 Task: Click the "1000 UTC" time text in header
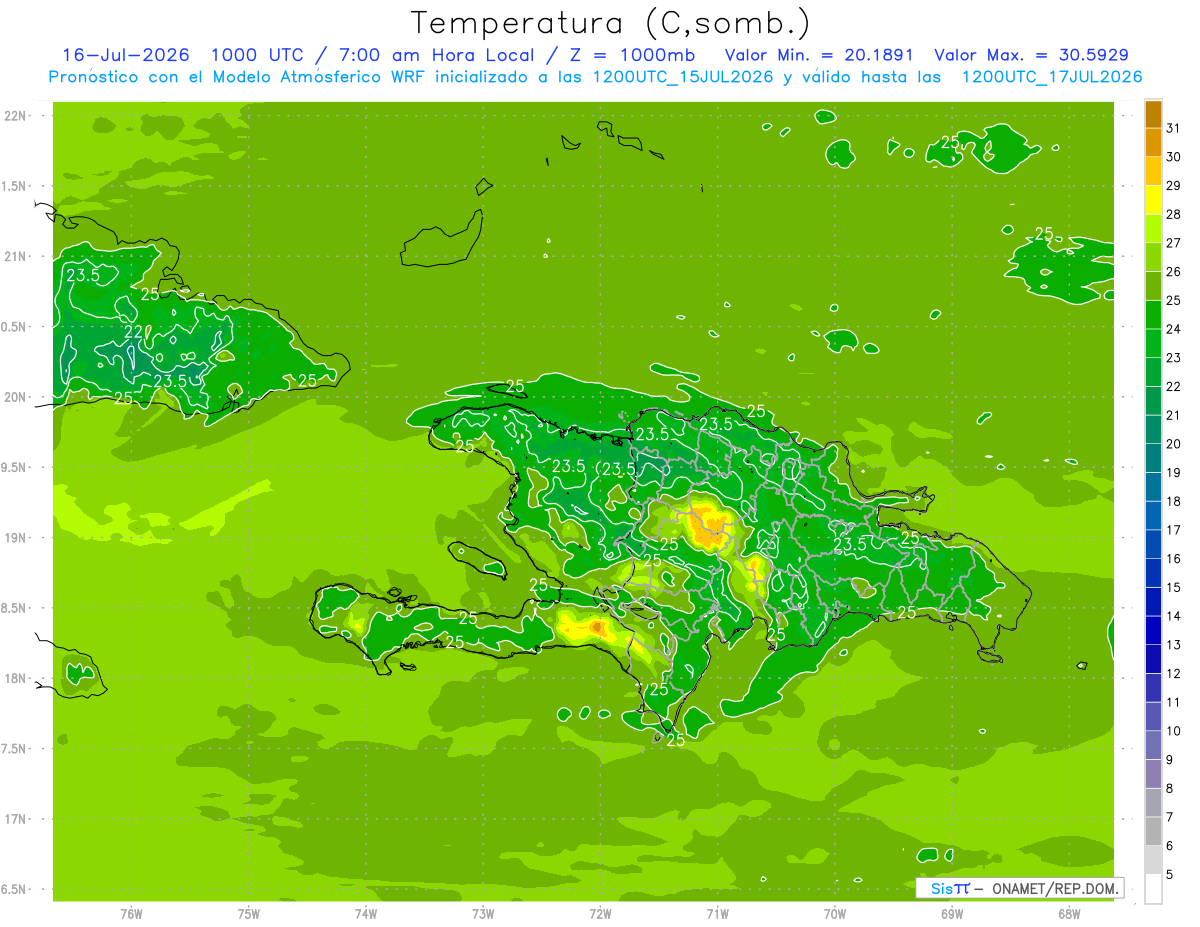(258, 55)
